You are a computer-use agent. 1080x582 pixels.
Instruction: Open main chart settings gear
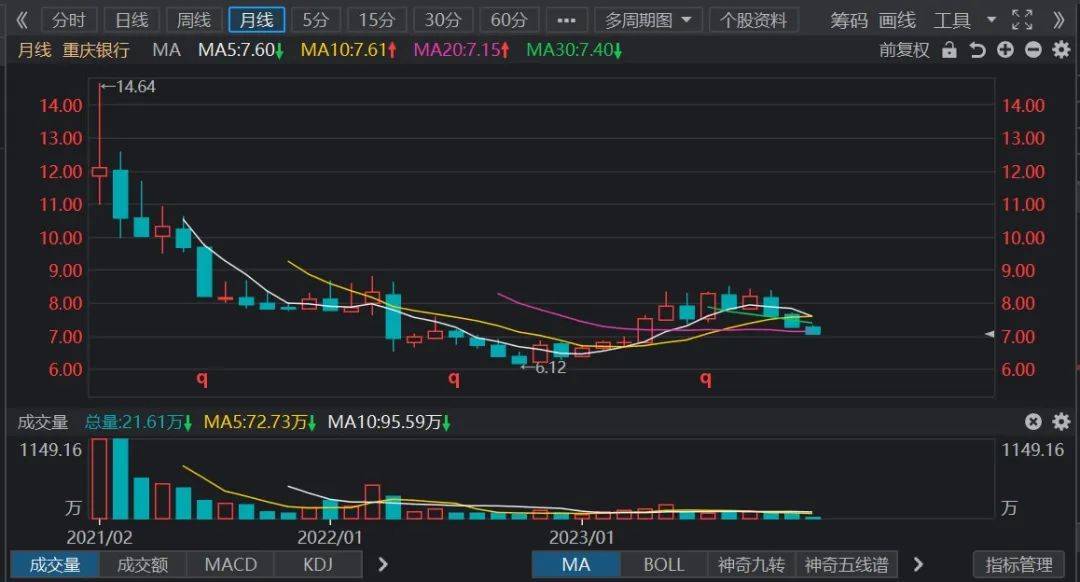[x=1061, y=50]
